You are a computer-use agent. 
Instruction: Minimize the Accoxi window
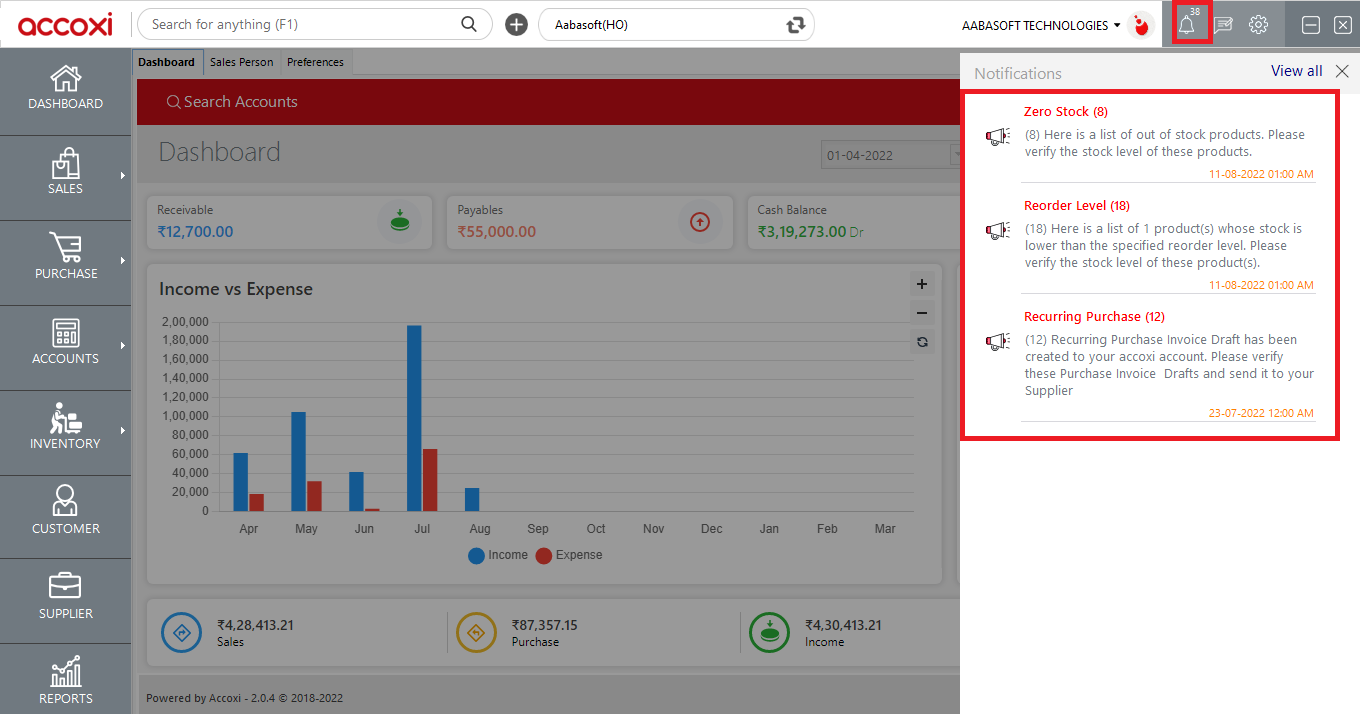(1310, 25)
